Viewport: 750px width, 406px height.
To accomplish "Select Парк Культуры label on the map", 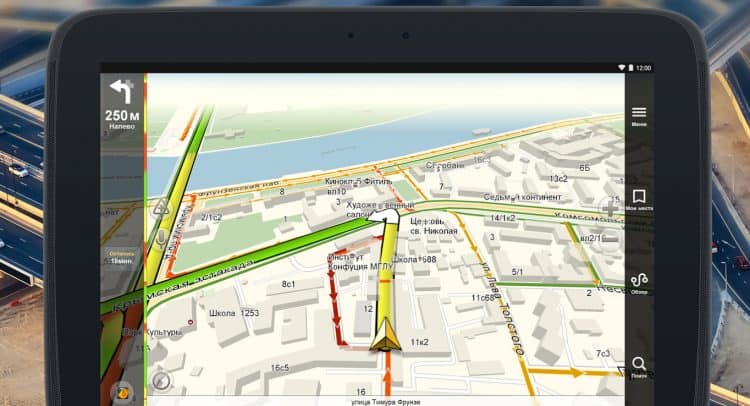I will pyautogui.click(x=152, y=331).
